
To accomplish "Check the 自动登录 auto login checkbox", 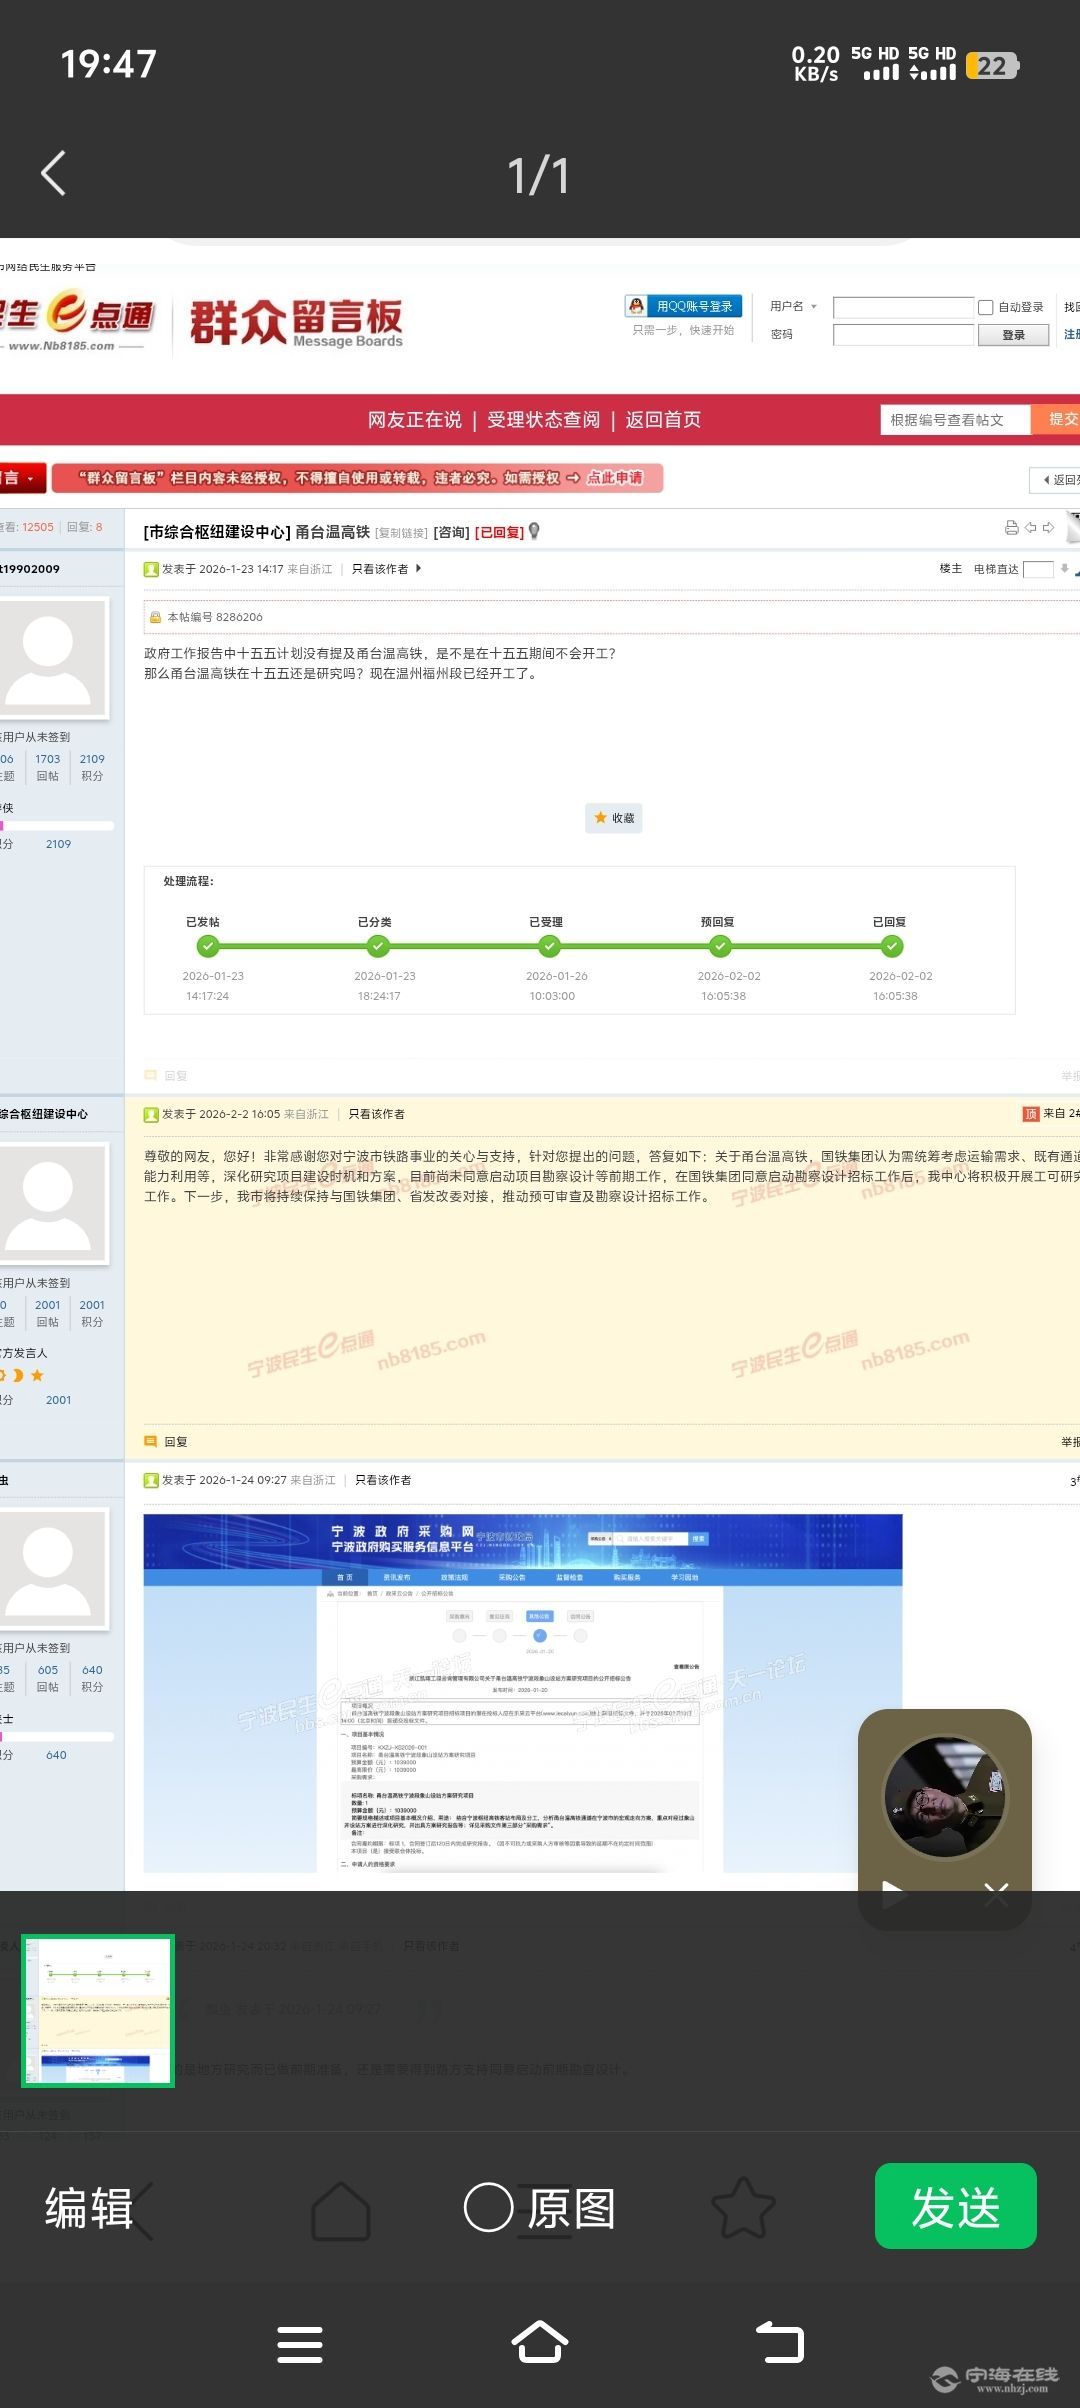I will [x=986, y=307].
